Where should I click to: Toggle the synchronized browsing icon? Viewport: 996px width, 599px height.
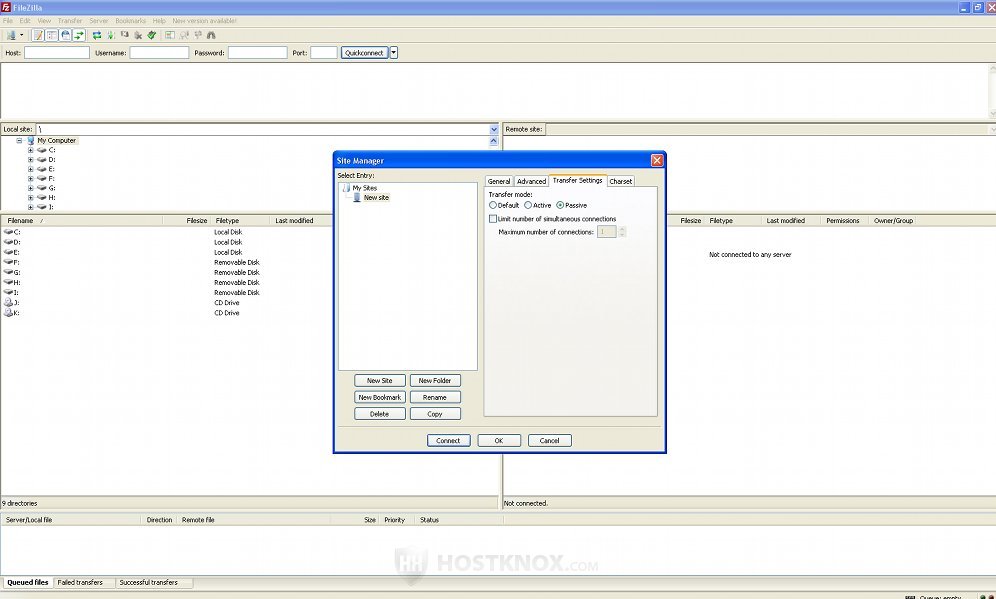point(198,36)
